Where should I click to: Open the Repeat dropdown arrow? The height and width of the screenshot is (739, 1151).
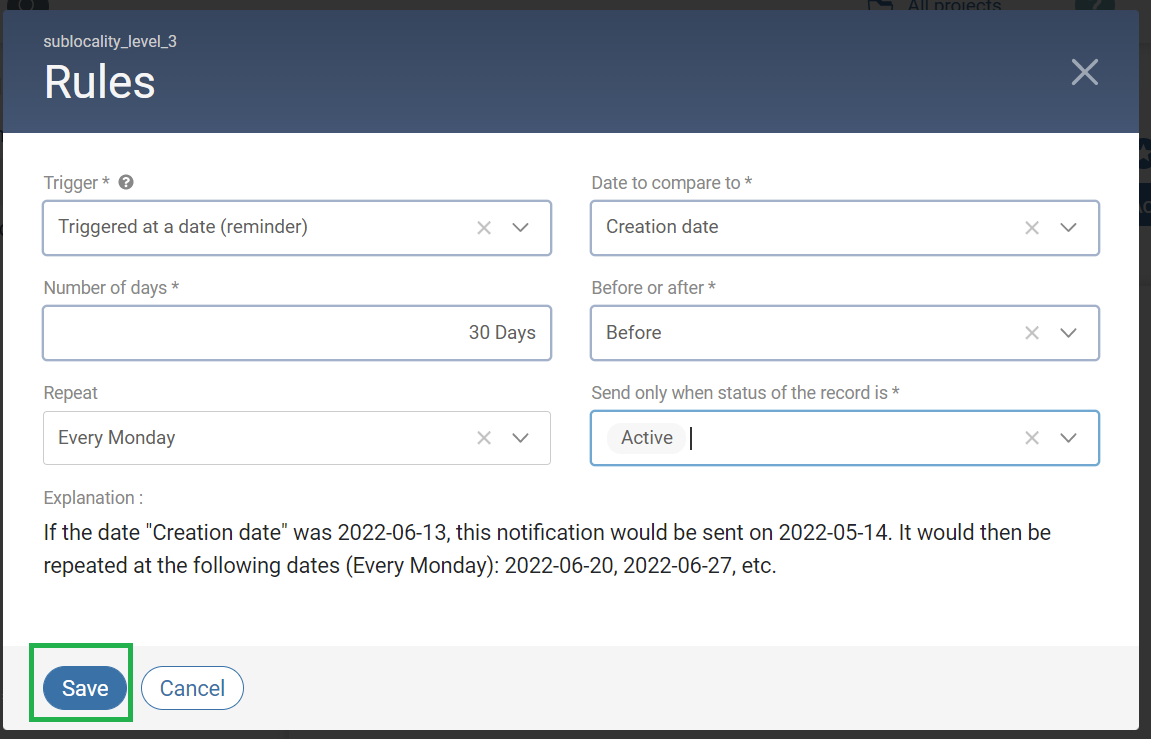tap(520, 437)
